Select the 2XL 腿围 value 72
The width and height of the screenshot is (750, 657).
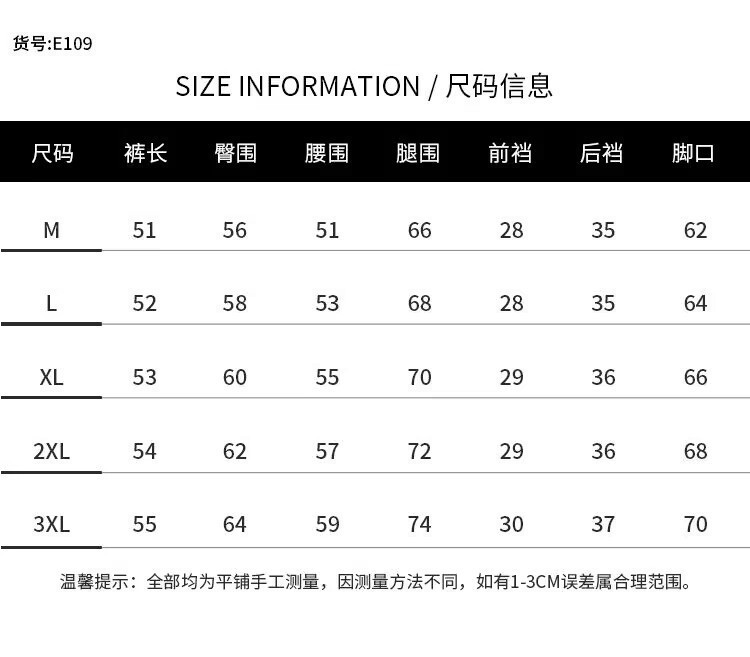click(419, 451)
